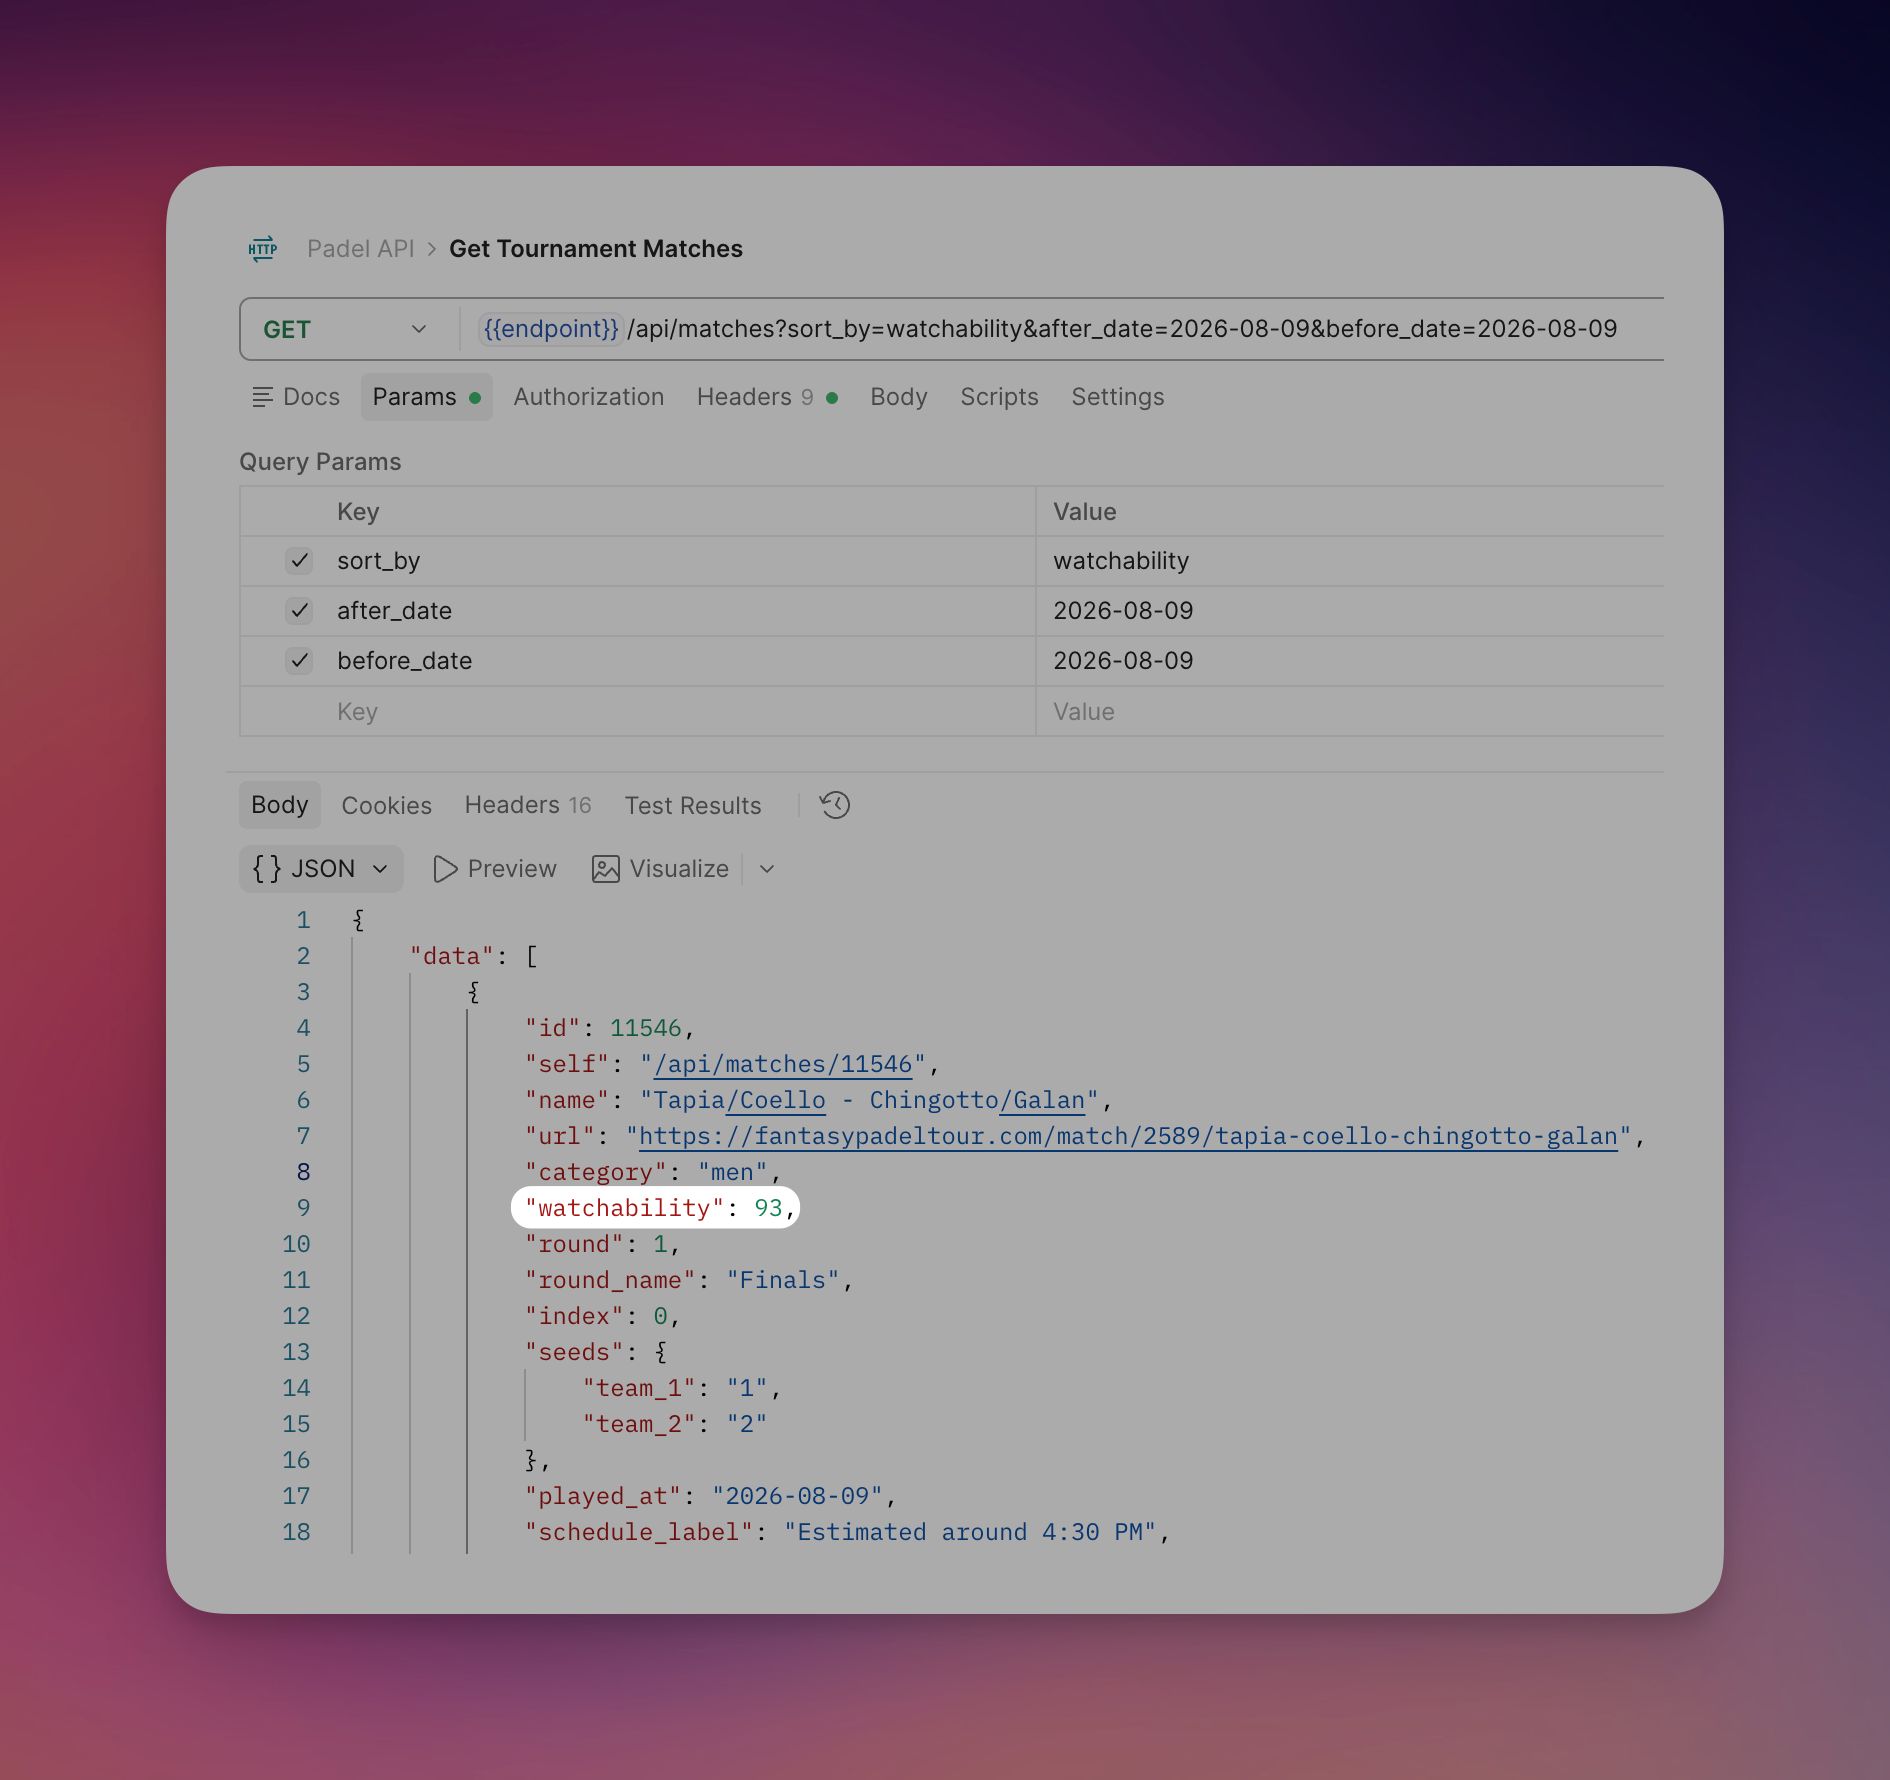Click the "round": 1 line

(603, 1244)
